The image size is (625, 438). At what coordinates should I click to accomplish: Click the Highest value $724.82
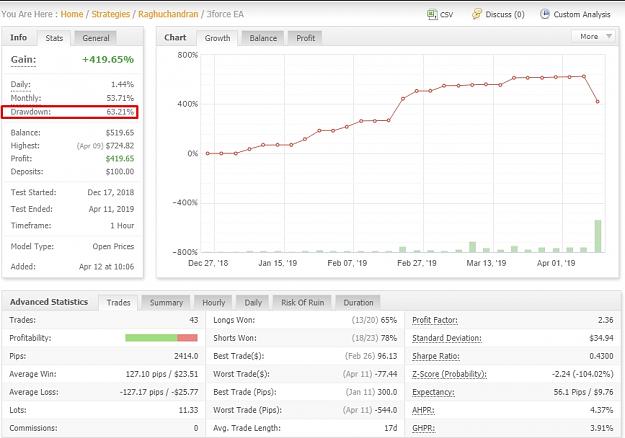coord(120,146)
